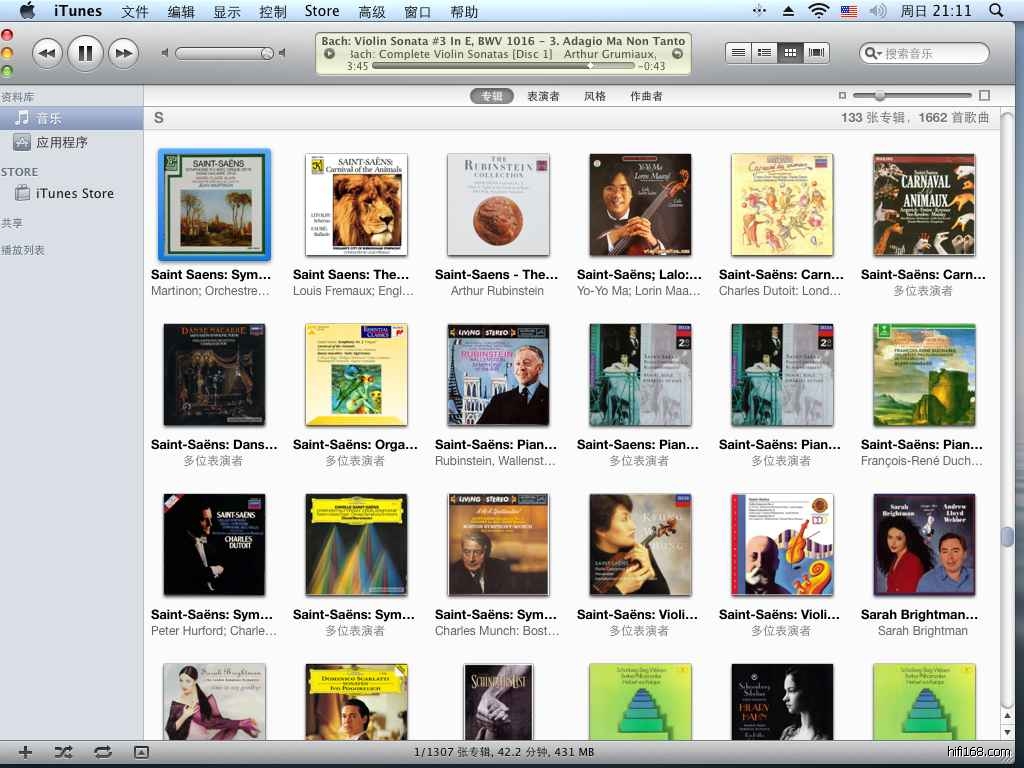Toggle shuffle playback

pos(63,752)
